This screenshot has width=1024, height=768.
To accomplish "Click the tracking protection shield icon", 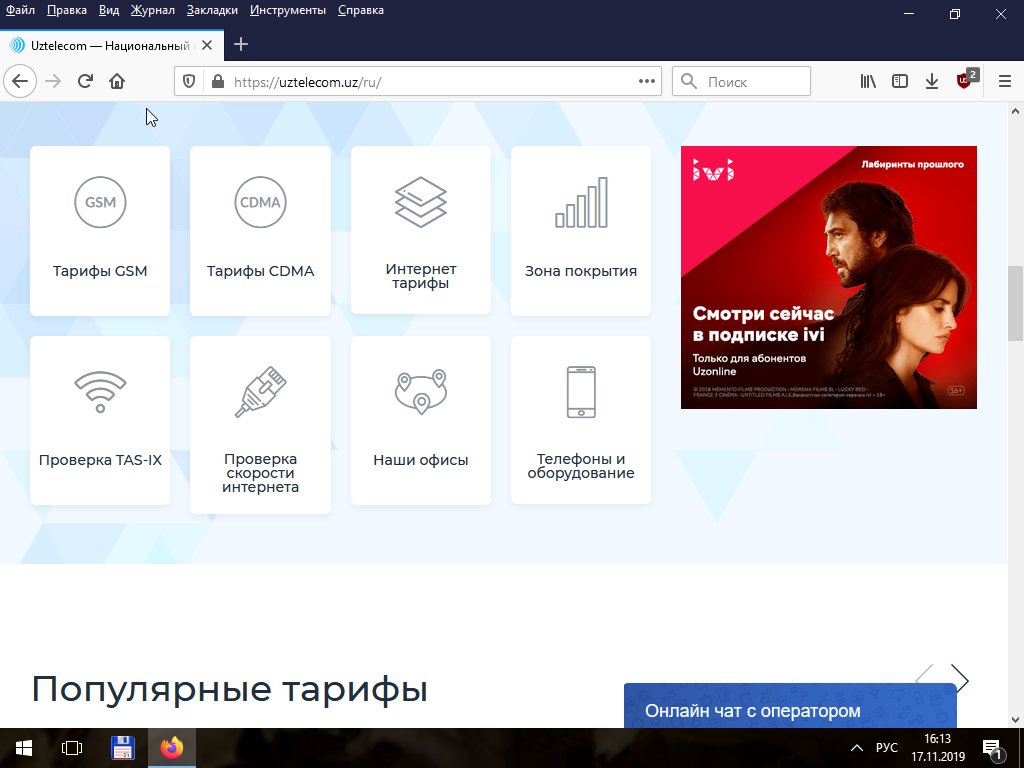I will 189,82.
